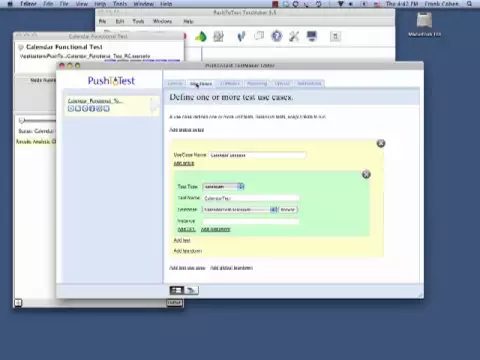480x360 pixels.
Task: Click the blue checkmark icon in TestMaker toolbar
Action: point(241,36)
